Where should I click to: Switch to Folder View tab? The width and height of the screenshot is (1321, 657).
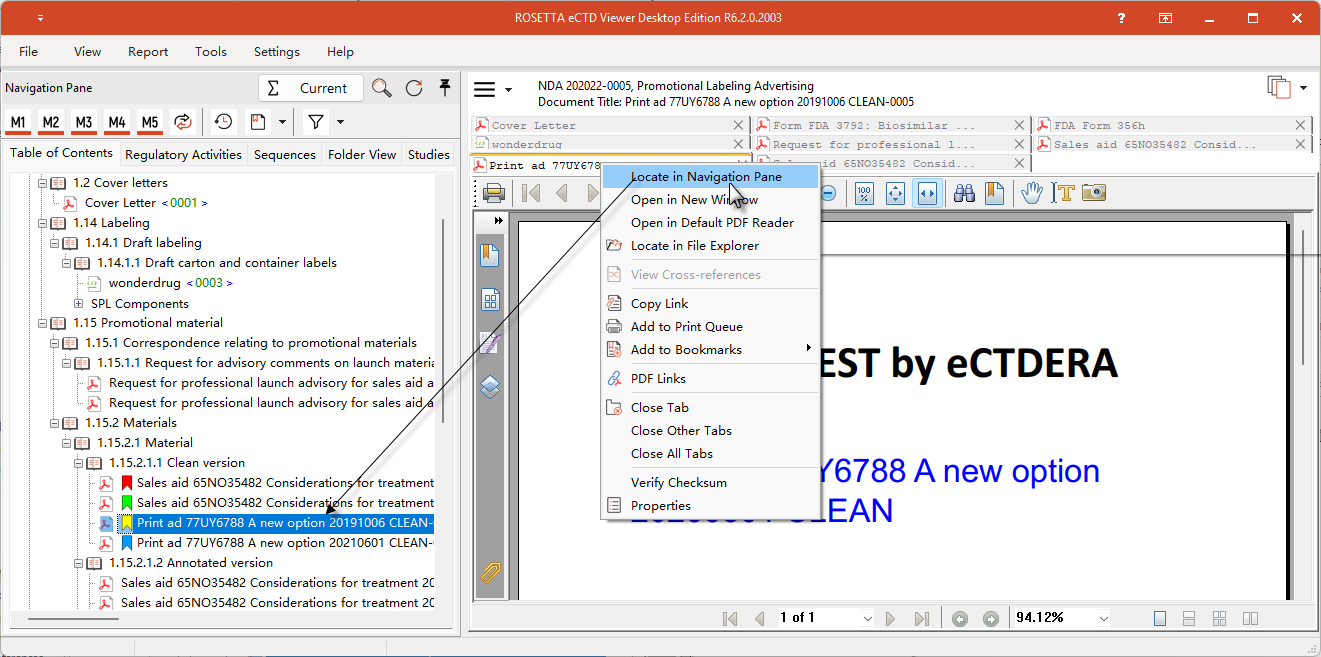coord(362,154)
